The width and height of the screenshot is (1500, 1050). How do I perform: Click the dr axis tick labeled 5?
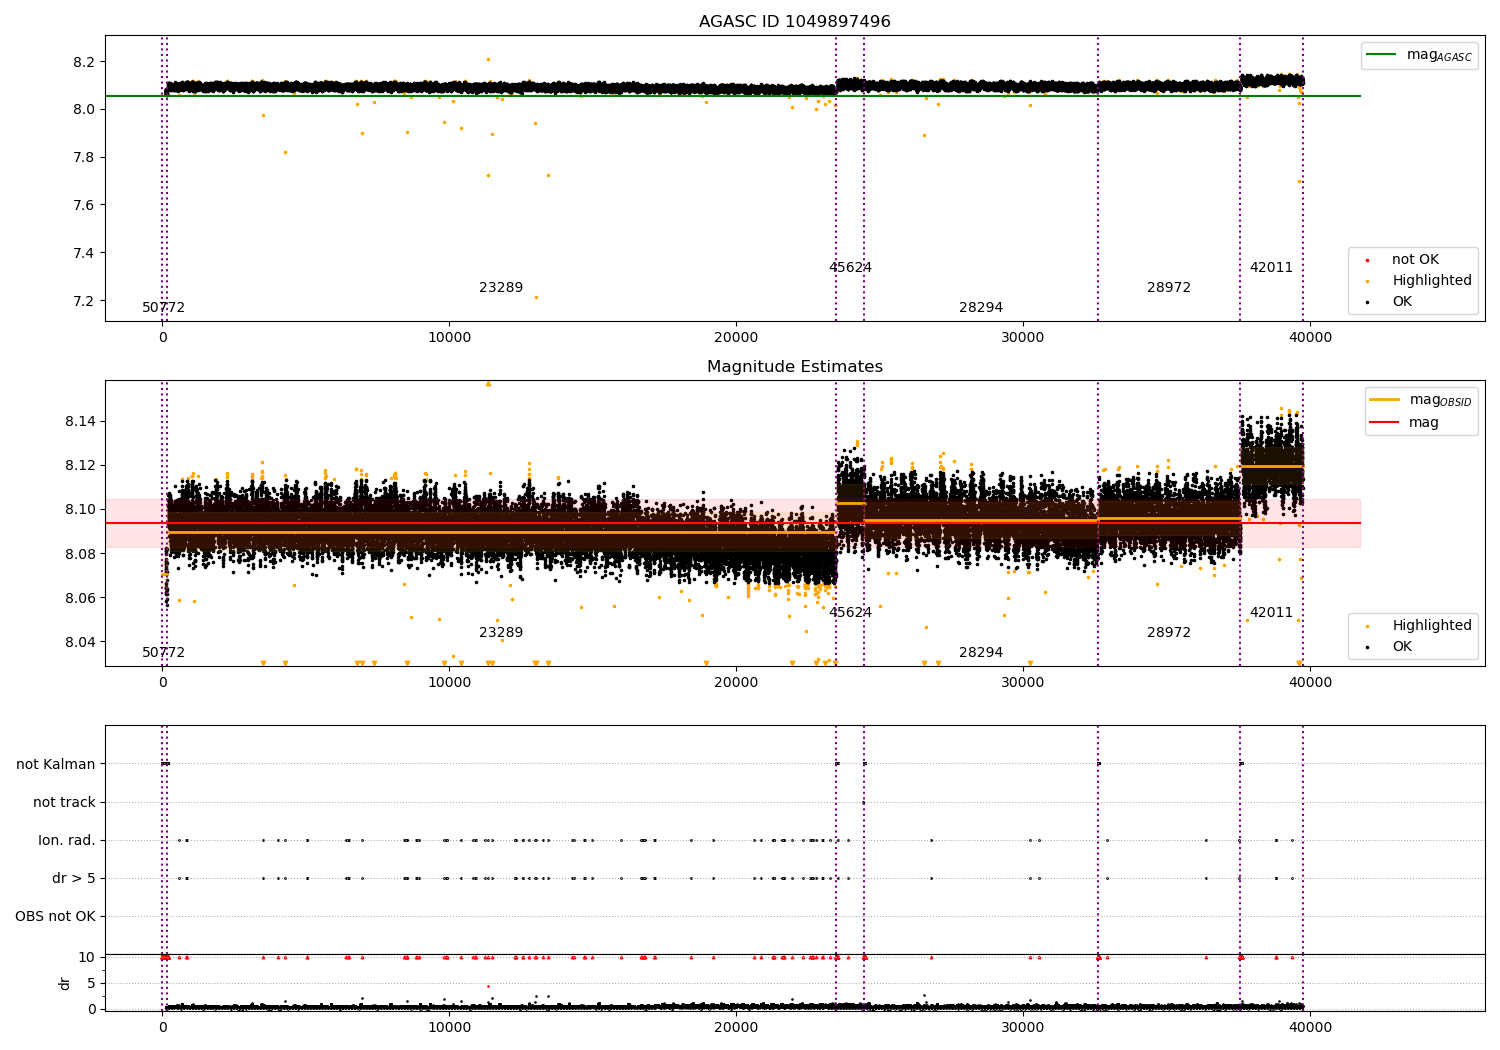click(x=91, y=984)
